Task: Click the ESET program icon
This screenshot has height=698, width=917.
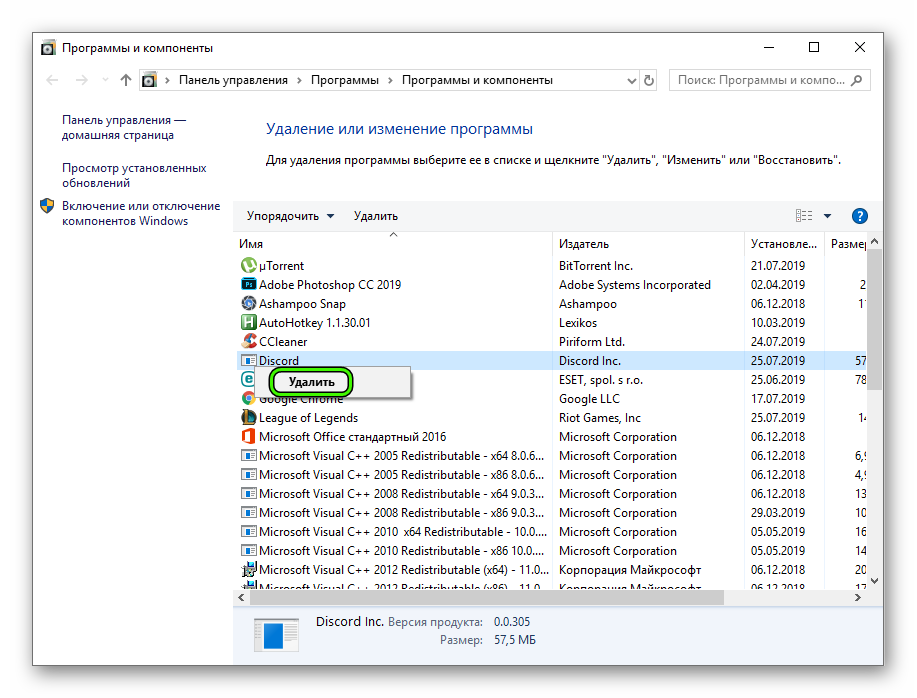Action: point(248,379)
